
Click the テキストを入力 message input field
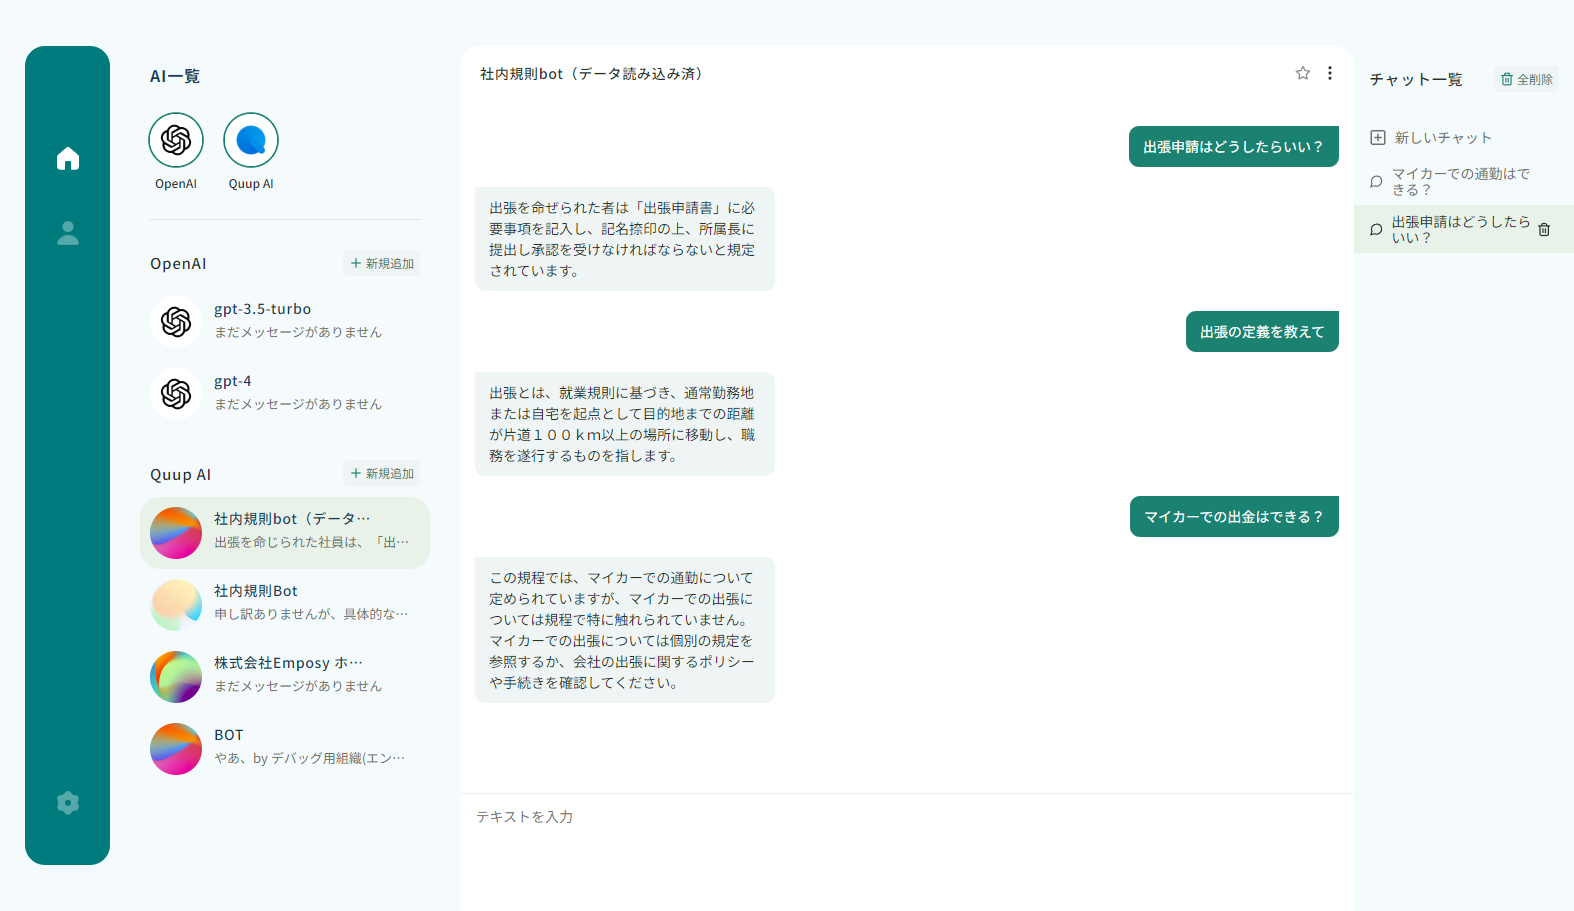(905, 817)
